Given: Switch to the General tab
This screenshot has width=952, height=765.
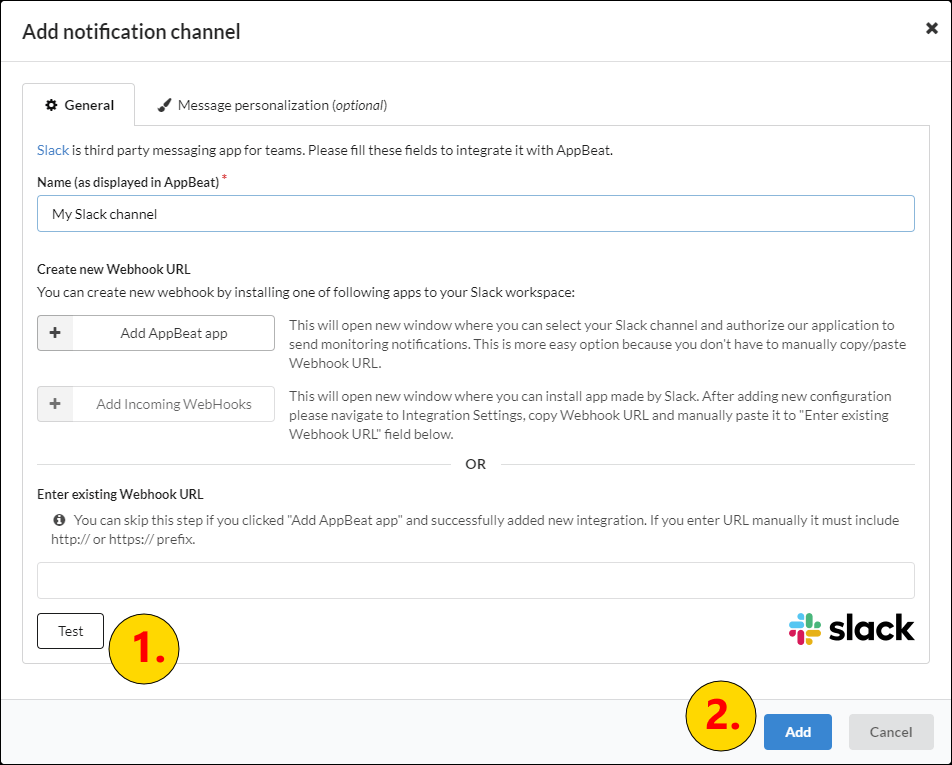Looking at the screenshot, I should pos(79,105).
